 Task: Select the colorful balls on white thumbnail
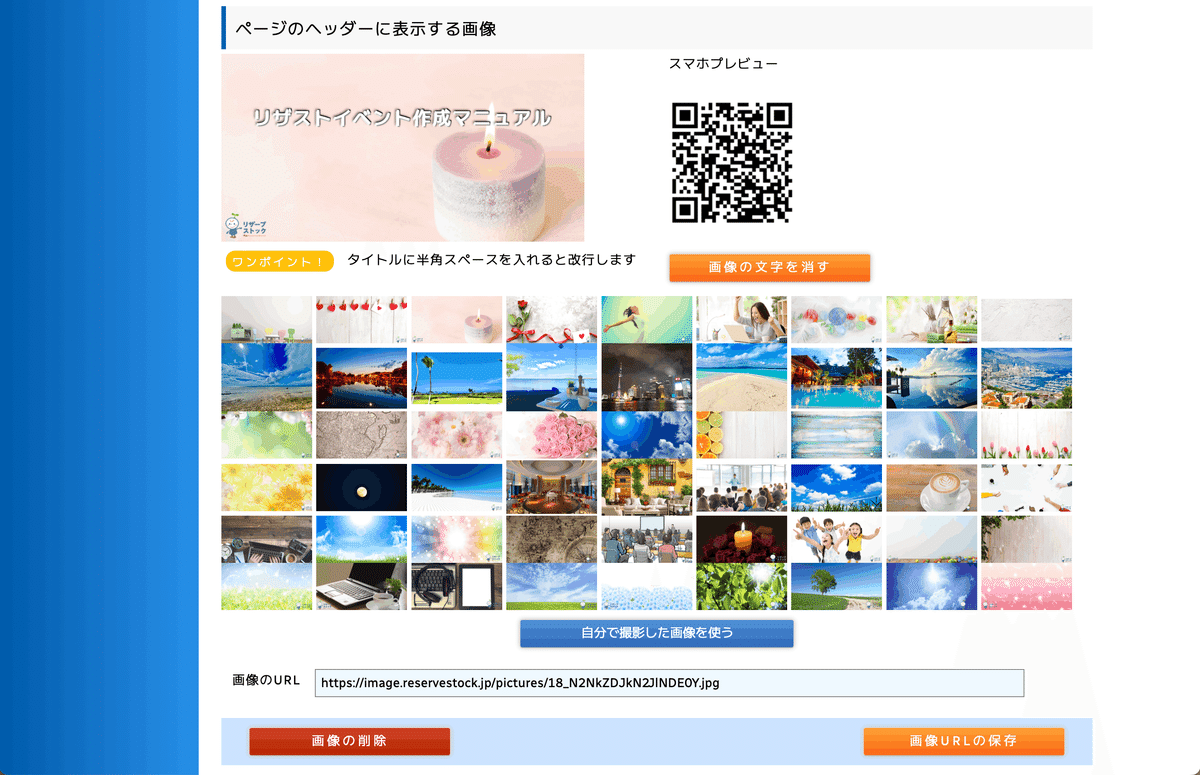[x=931, y=539]
